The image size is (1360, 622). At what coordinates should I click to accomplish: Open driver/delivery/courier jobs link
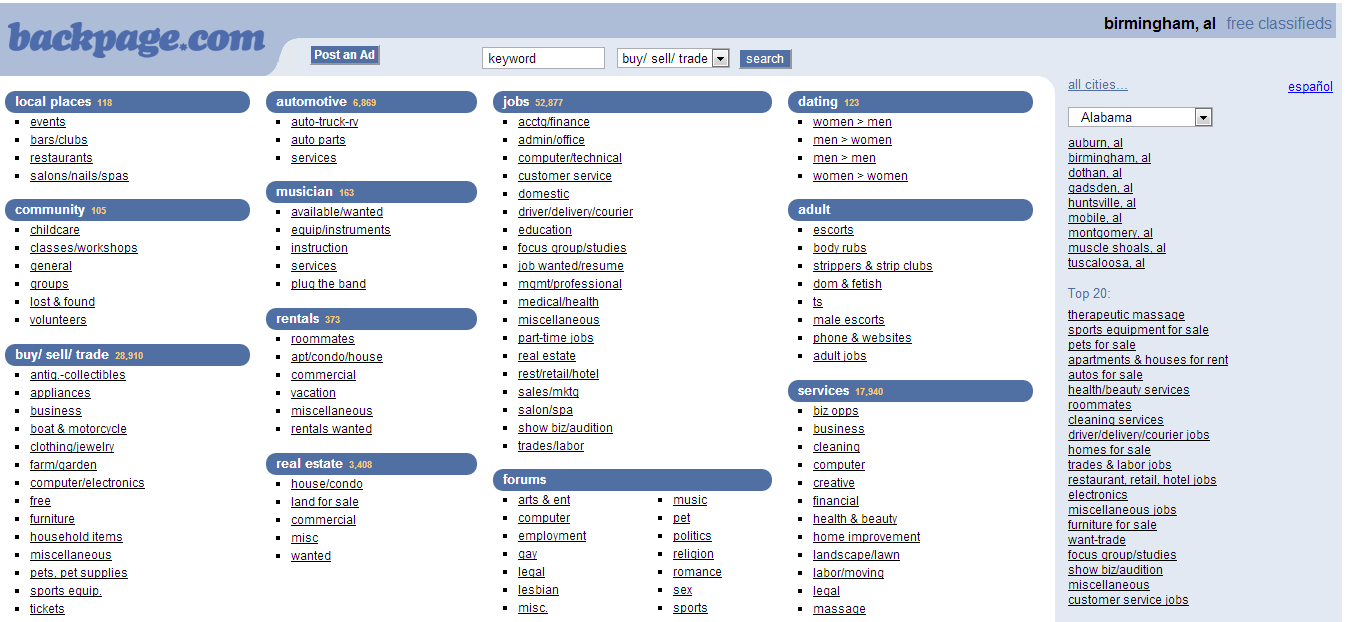click(x=575, y=212)
